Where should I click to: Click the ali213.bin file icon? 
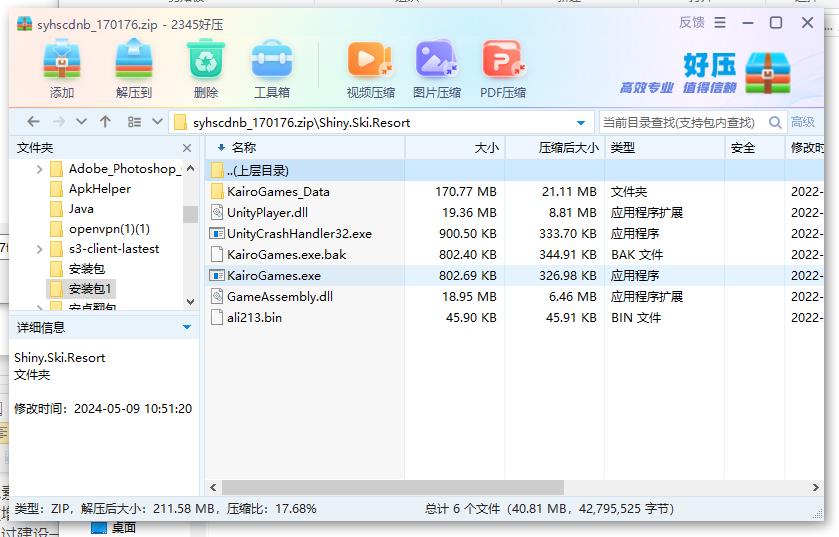[217, 317]
